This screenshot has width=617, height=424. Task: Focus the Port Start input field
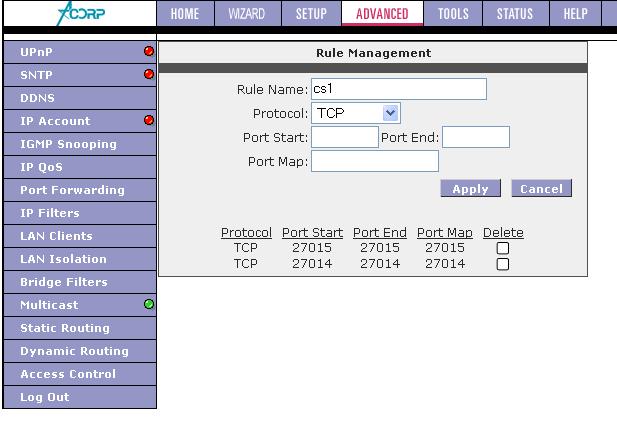click(345, 137)
